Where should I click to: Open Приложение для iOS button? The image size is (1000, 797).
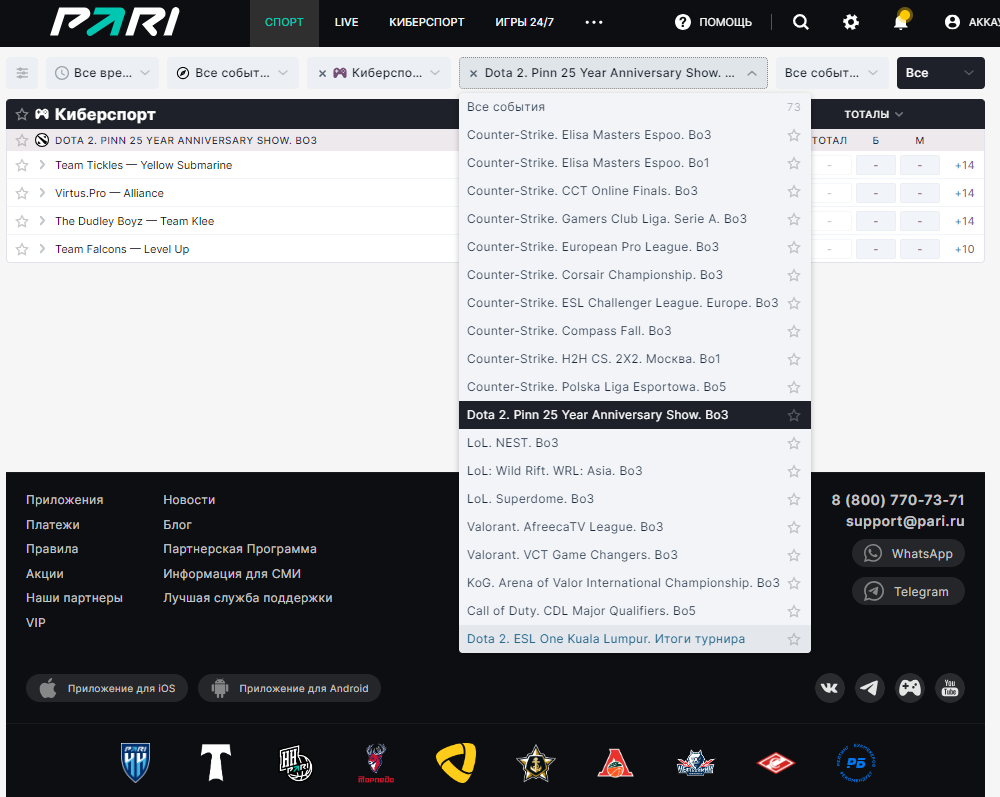click(x=107, y=689)
